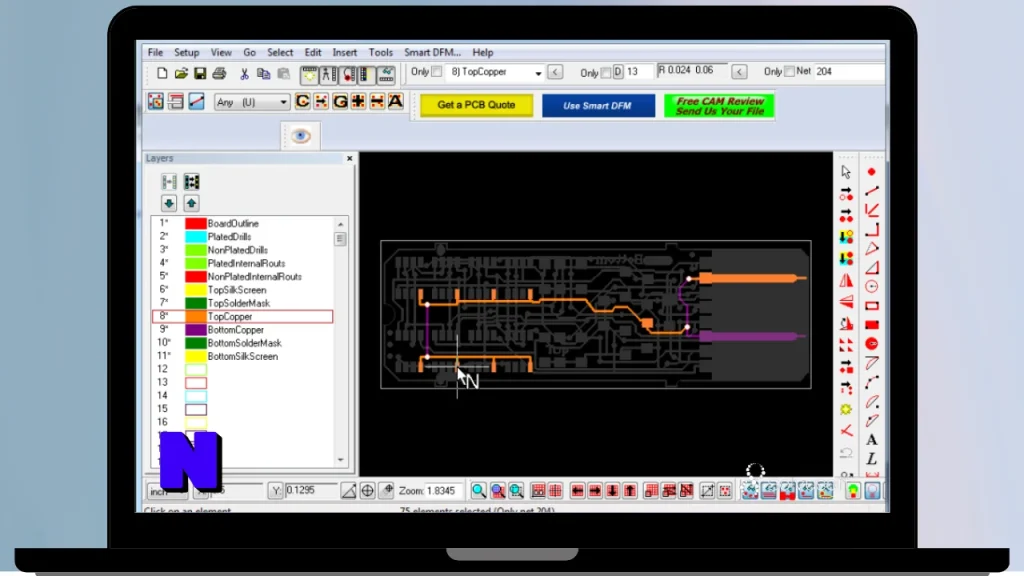The width and height of the screenshot is (1024, 576).
Task: Click Free CAM Review Send Us Your File
Action: [x=719, y=106]
